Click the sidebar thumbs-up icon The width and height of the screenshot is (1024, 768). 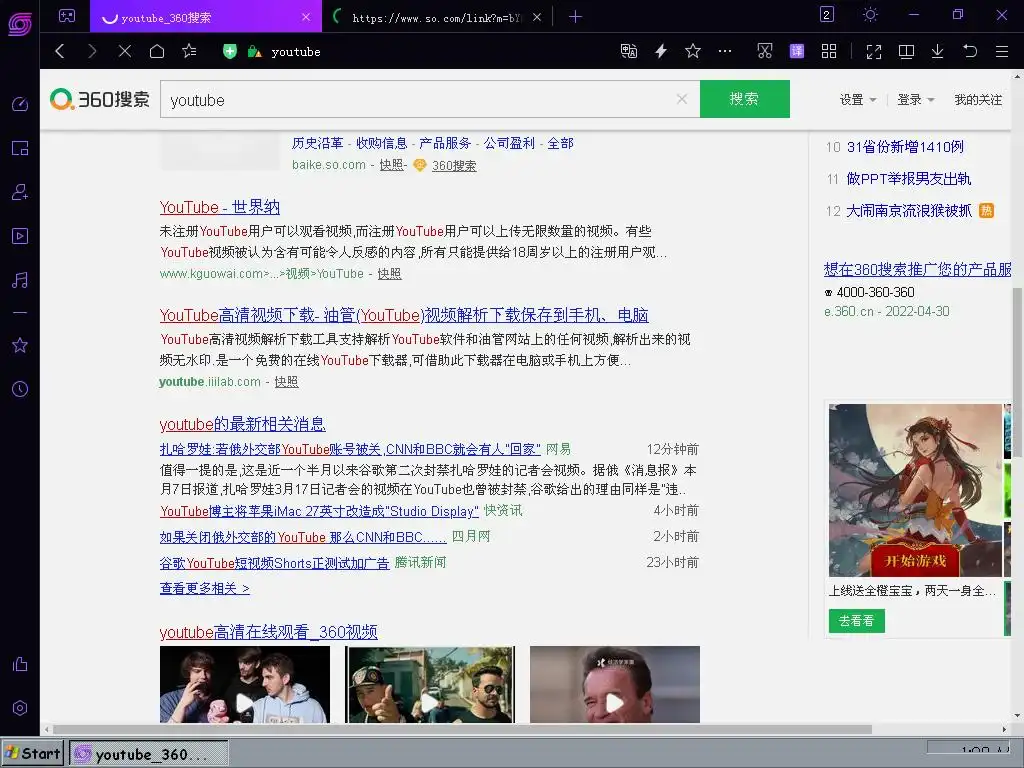click(x=20, y=664)
